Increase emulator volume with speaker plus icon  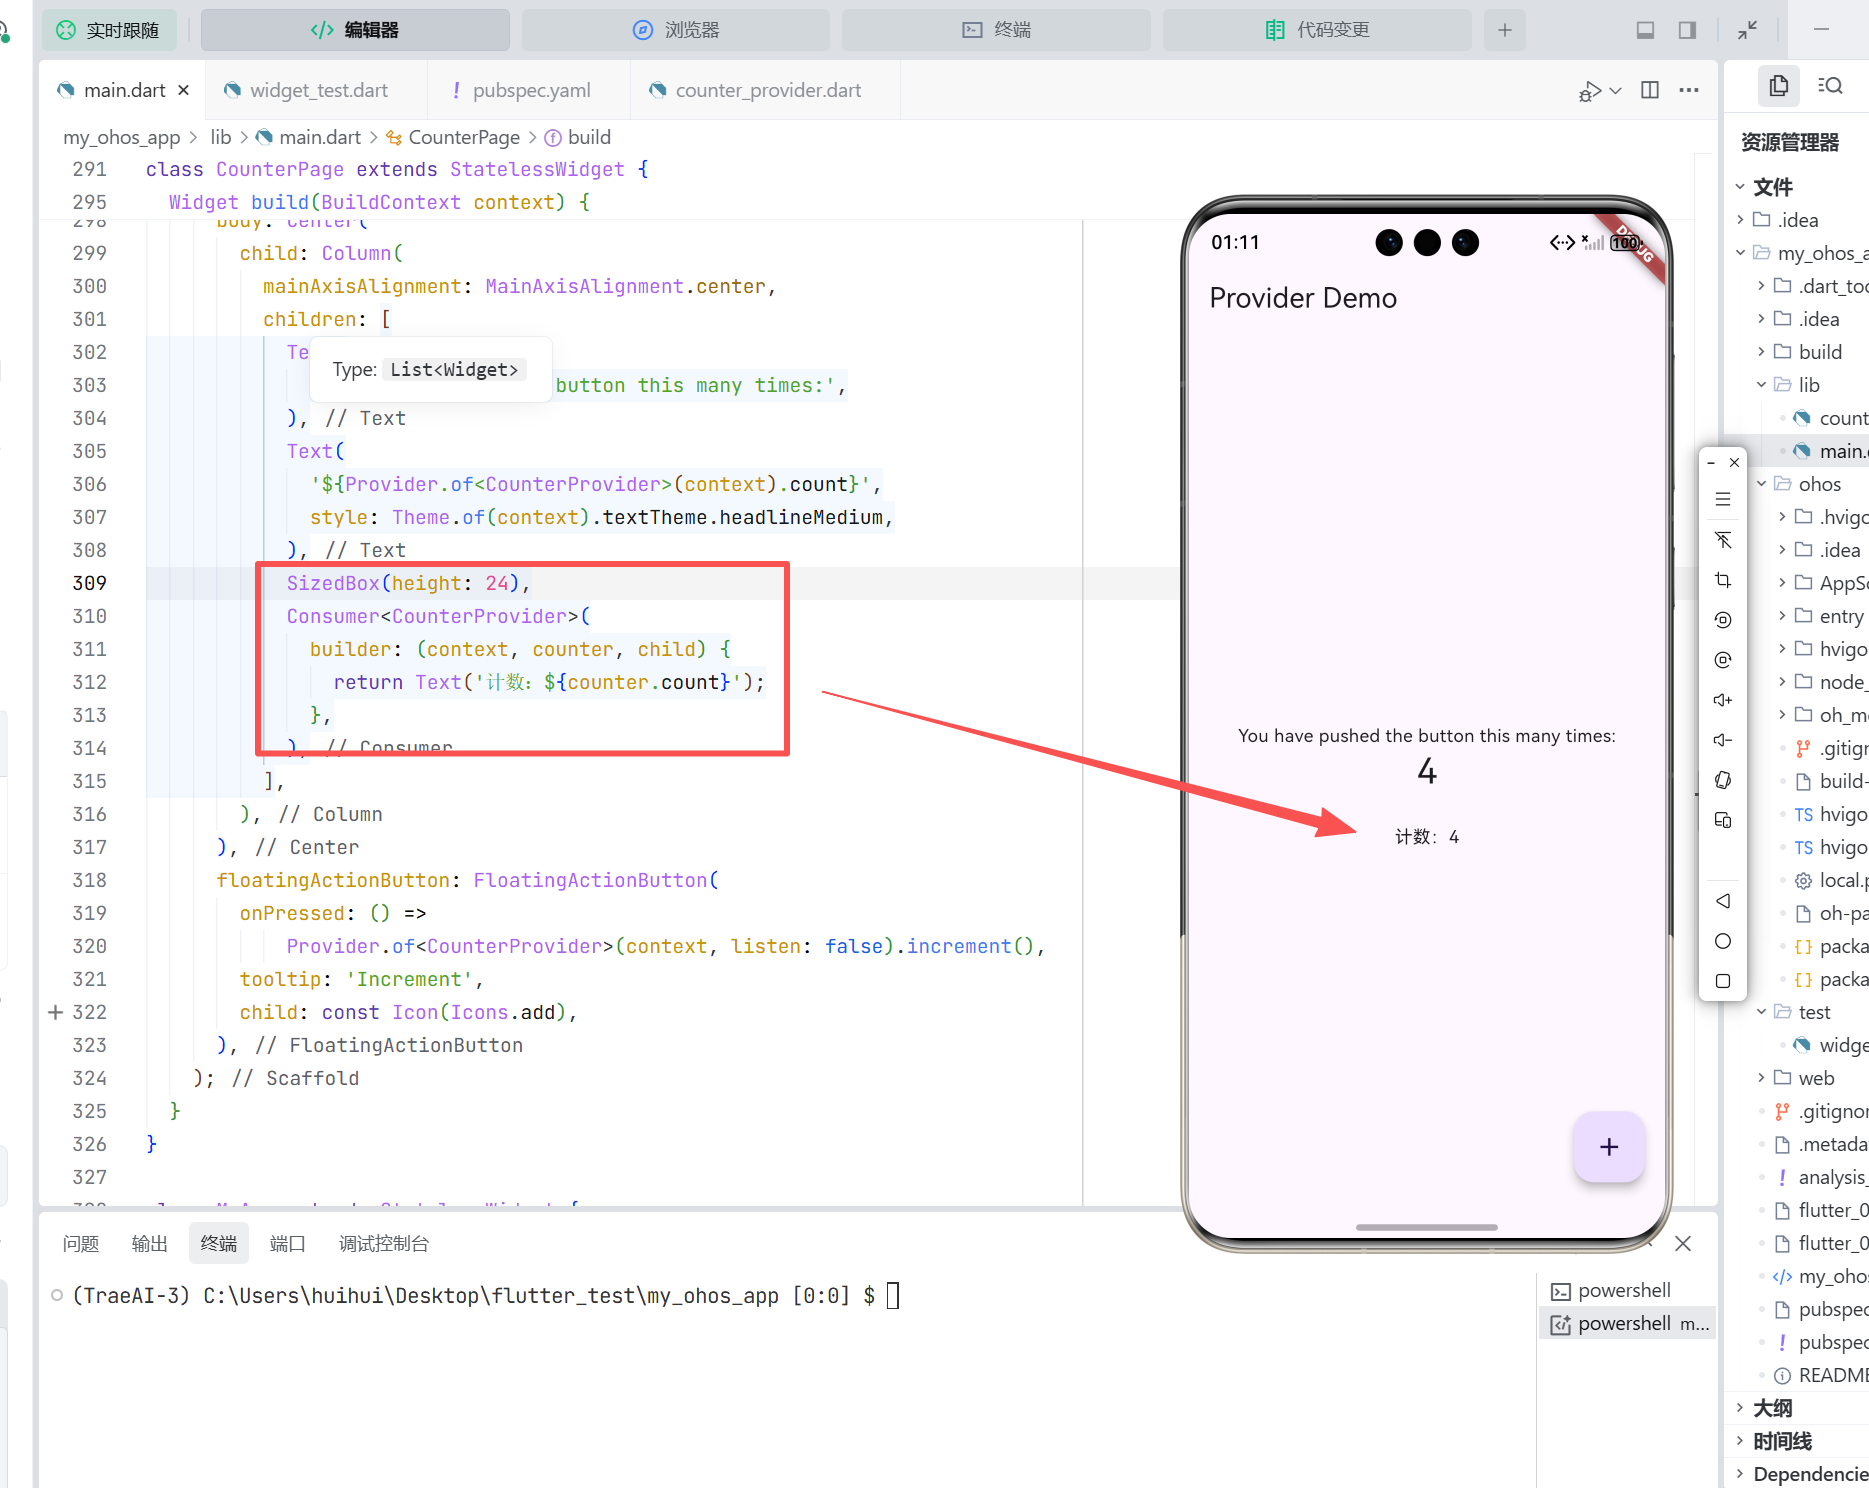(x=1723, y=700)
